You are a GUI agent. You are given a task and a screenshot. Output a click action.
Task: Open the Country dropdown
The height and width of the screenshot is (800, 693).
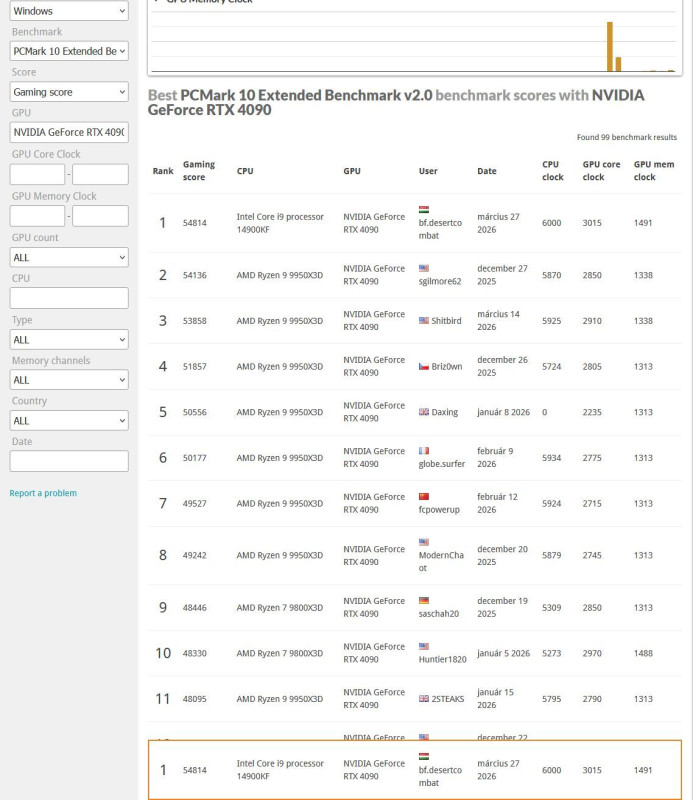tap(69, 420)
